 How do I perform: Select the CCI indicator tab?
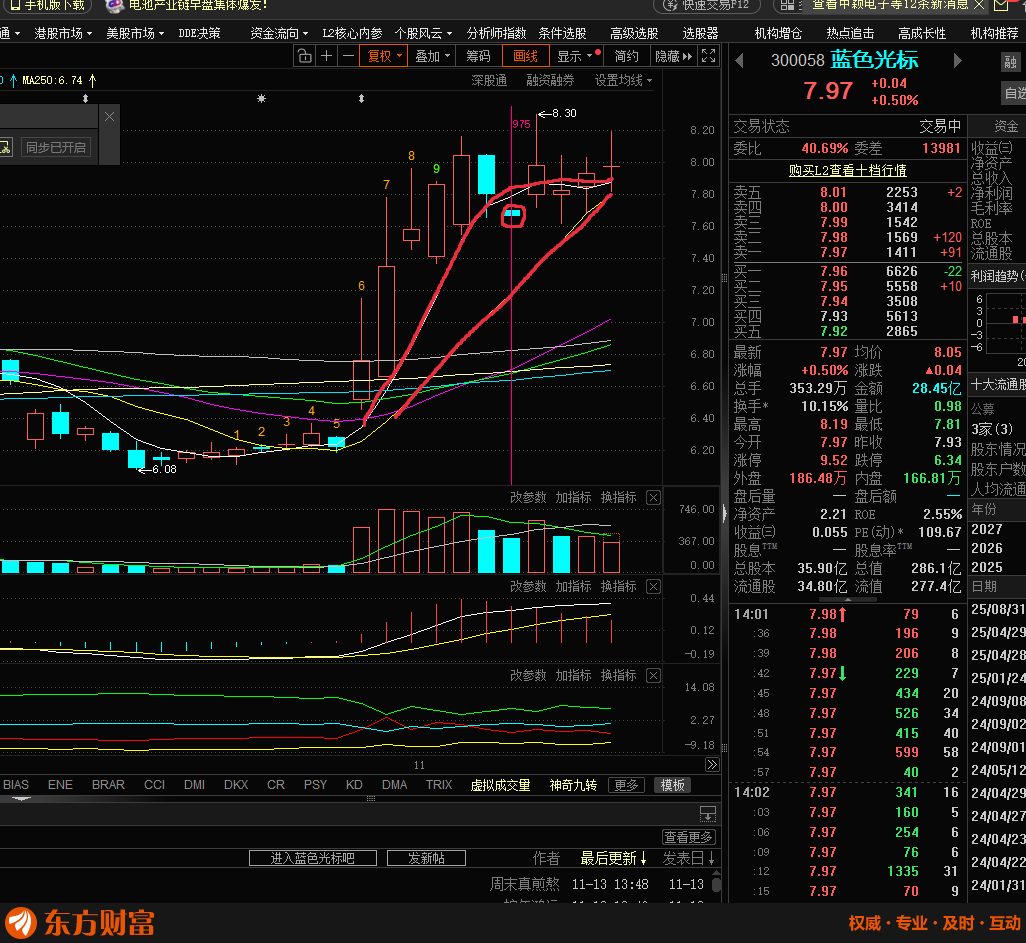point(154,785)
